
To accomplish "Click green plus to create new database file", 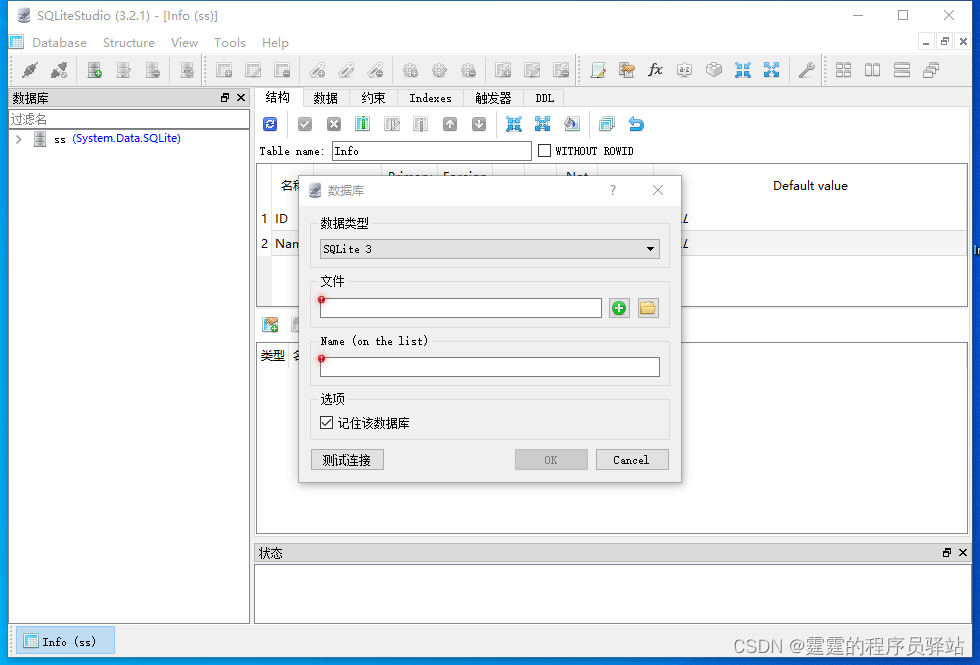I will click(x=619, y=308).
